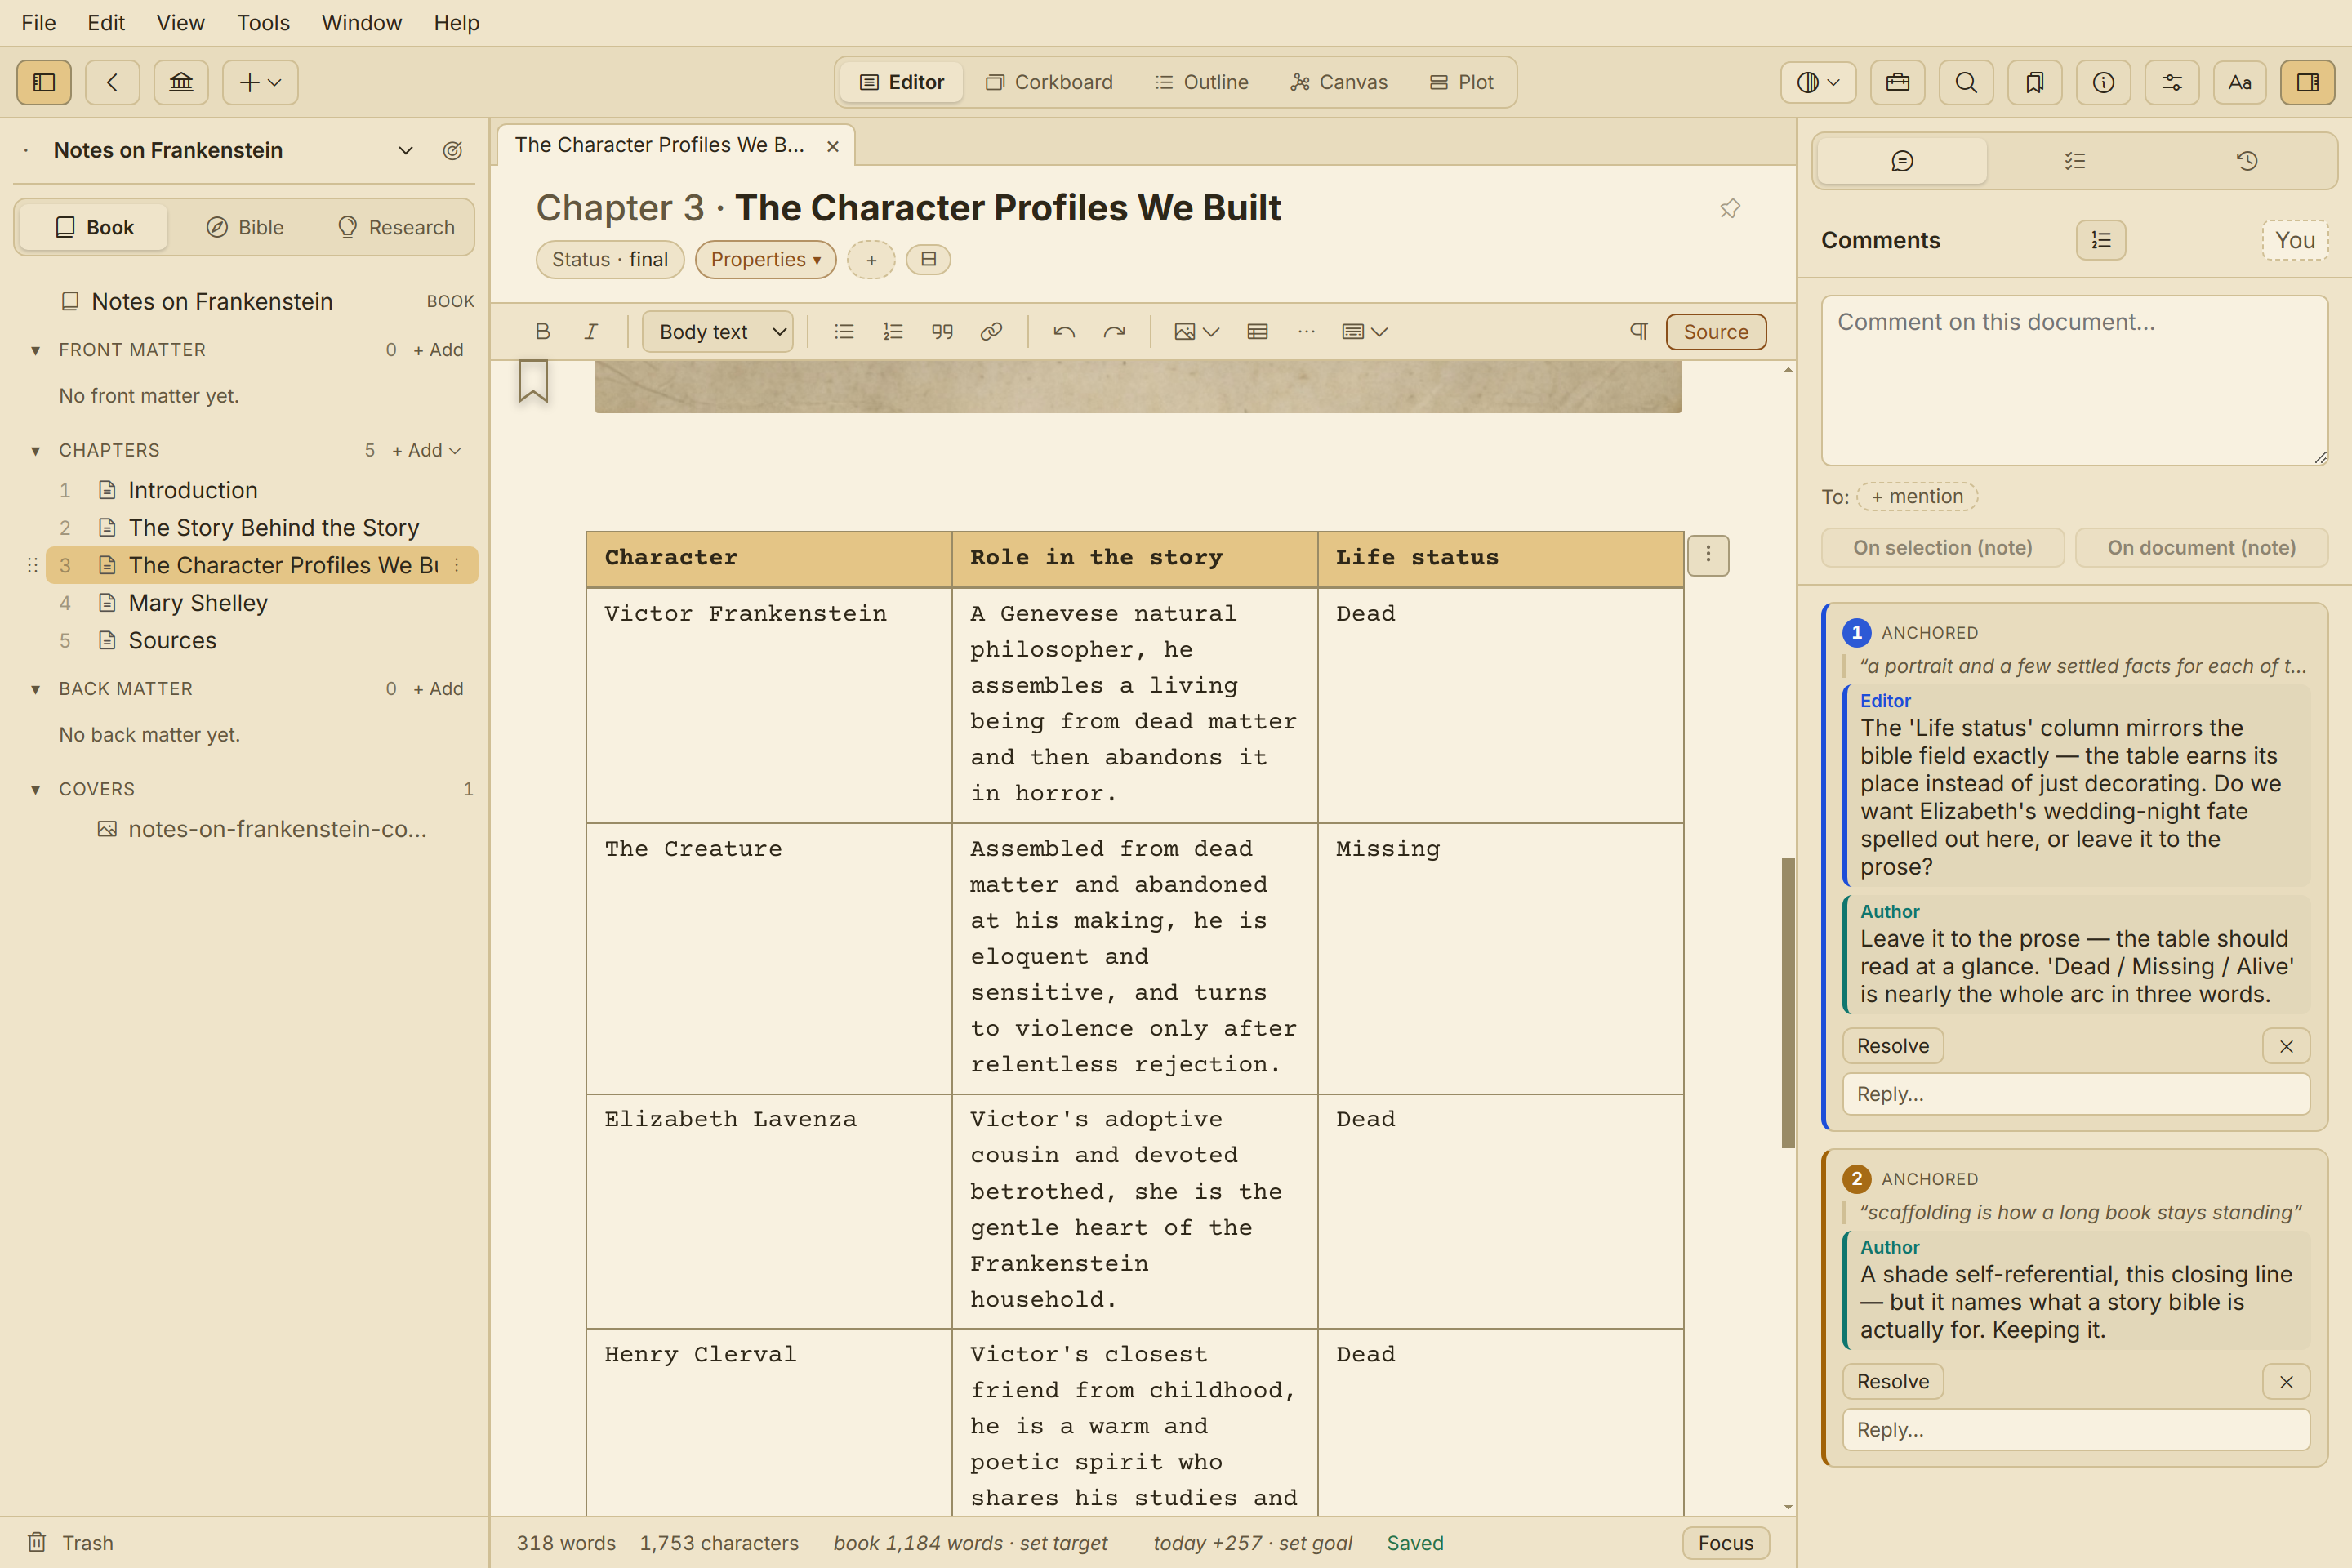Switch to Editor view
The width and height of the screenshot is (2352, 1568).
point(902,82)
